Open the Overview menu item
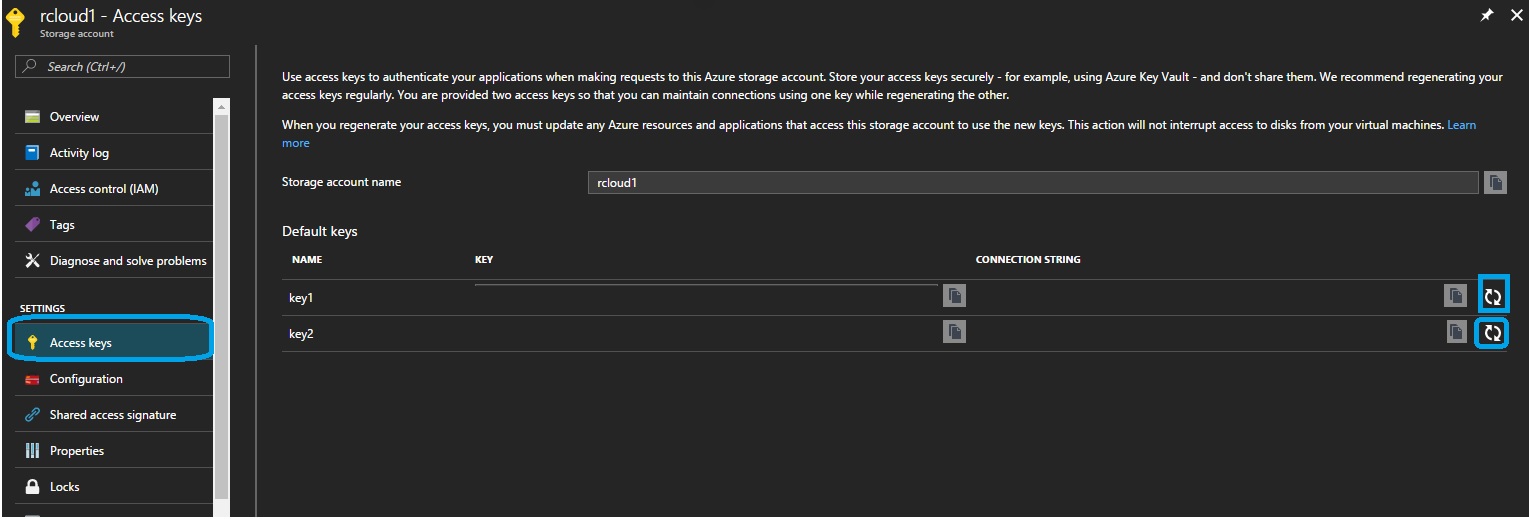The height and width of the screenshot is (519, 1529). [74, 117]
